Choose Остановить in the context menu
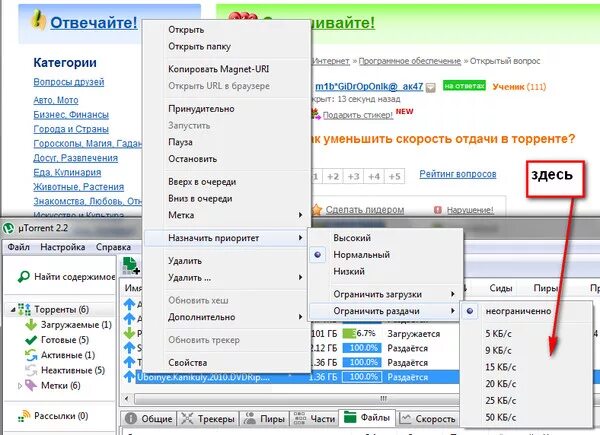Viewport: 600px width, 435px height. point(192,159)
